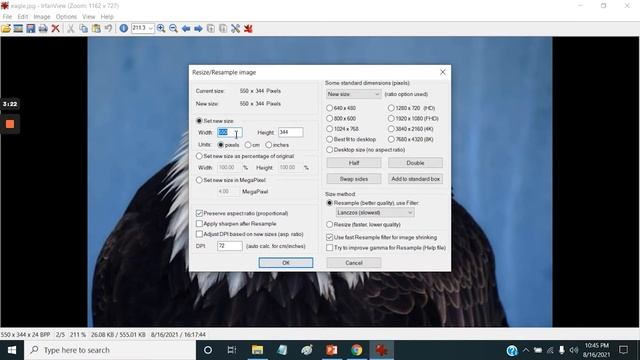Click the red IrfanView About icon
The image size is (640, 360).
click(248, 29)
